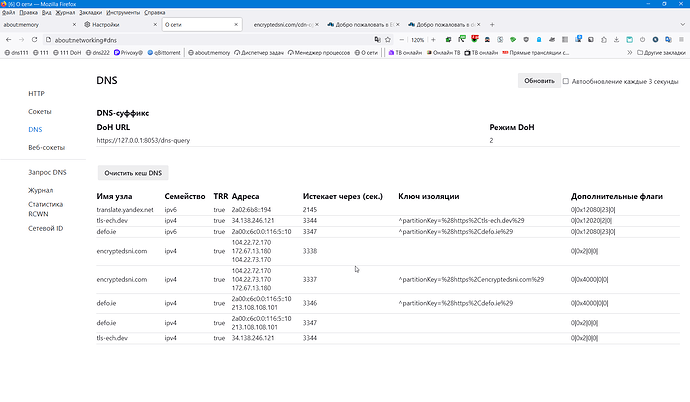
Task: Close the about:memory tab
Action: coord(74,25)
